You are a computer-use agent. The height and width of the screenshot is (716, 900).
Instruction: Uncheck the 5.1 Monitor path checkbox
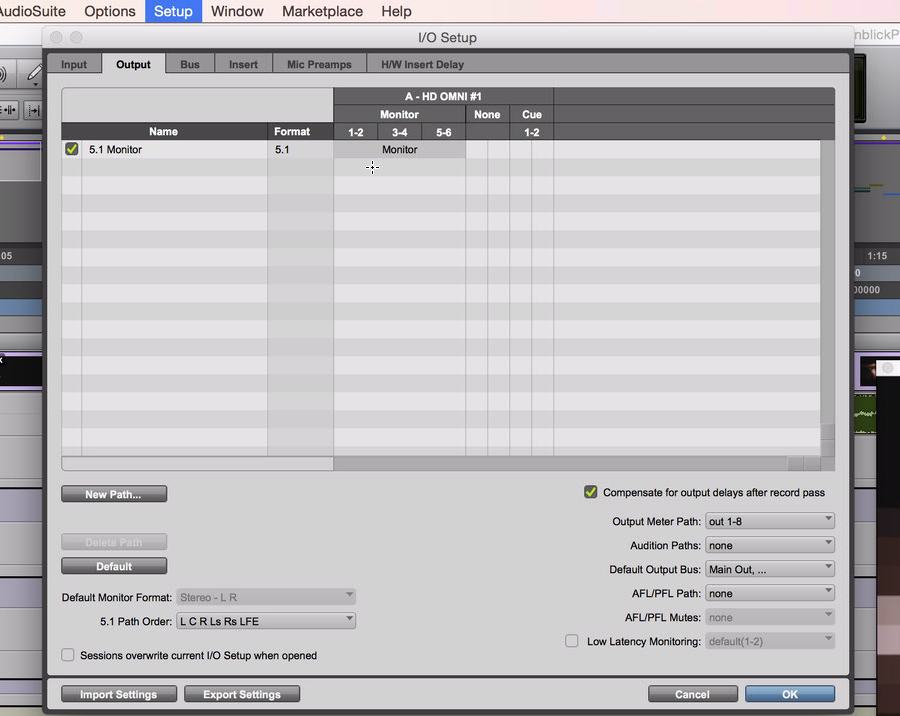[x=72, y=149]
